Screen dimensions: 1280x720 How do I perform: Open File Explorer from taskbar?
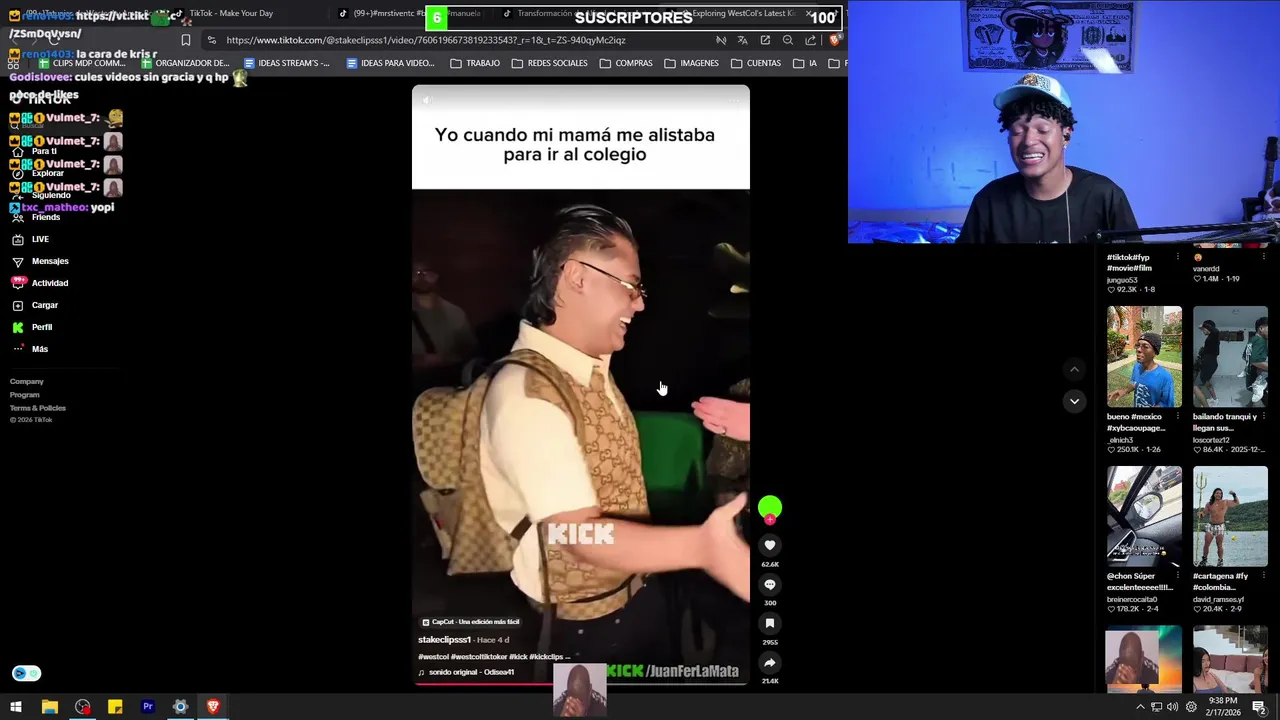pyautogui.click(x=49, y=707)
